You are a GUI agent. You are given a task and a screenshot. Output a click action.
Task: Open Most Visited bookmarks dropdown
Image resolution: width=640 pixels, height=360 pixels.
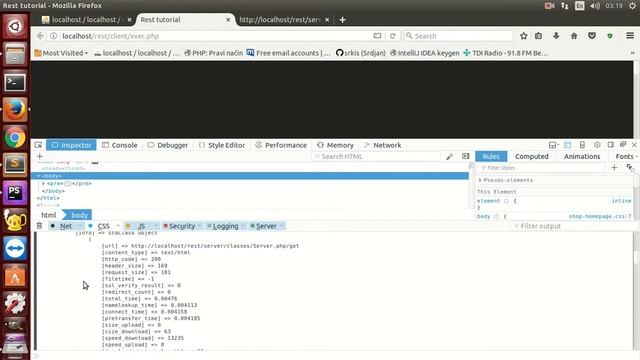point(61,53)
